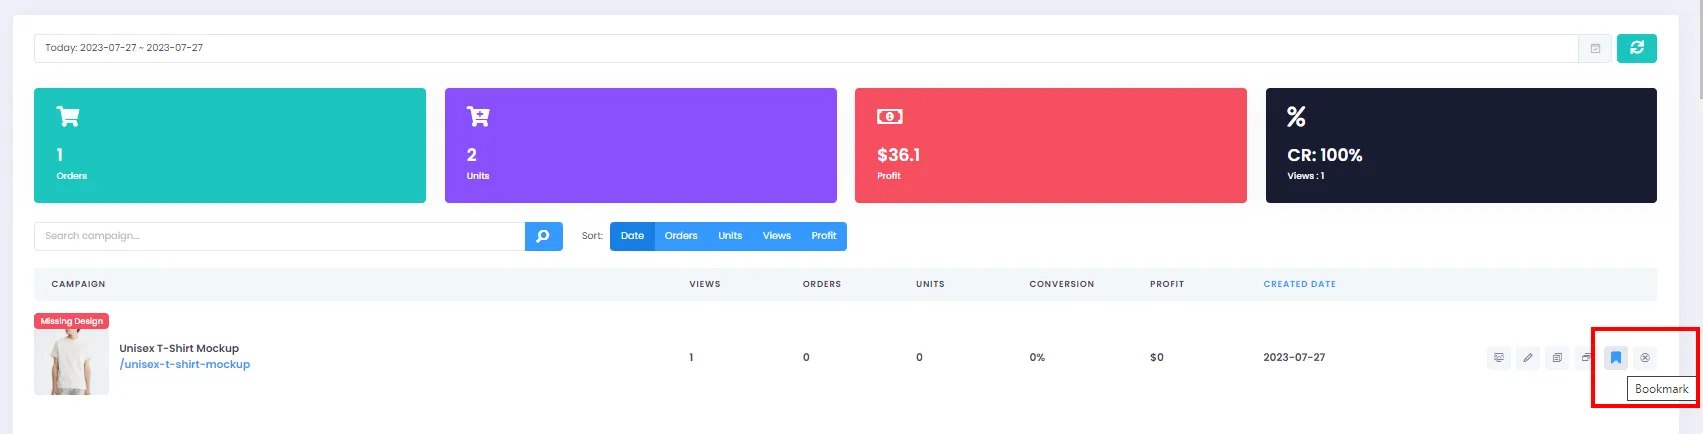The image size is (1703, 434).
Task: Click the circled X delete icon
Action: click(x=1645, y=357)
